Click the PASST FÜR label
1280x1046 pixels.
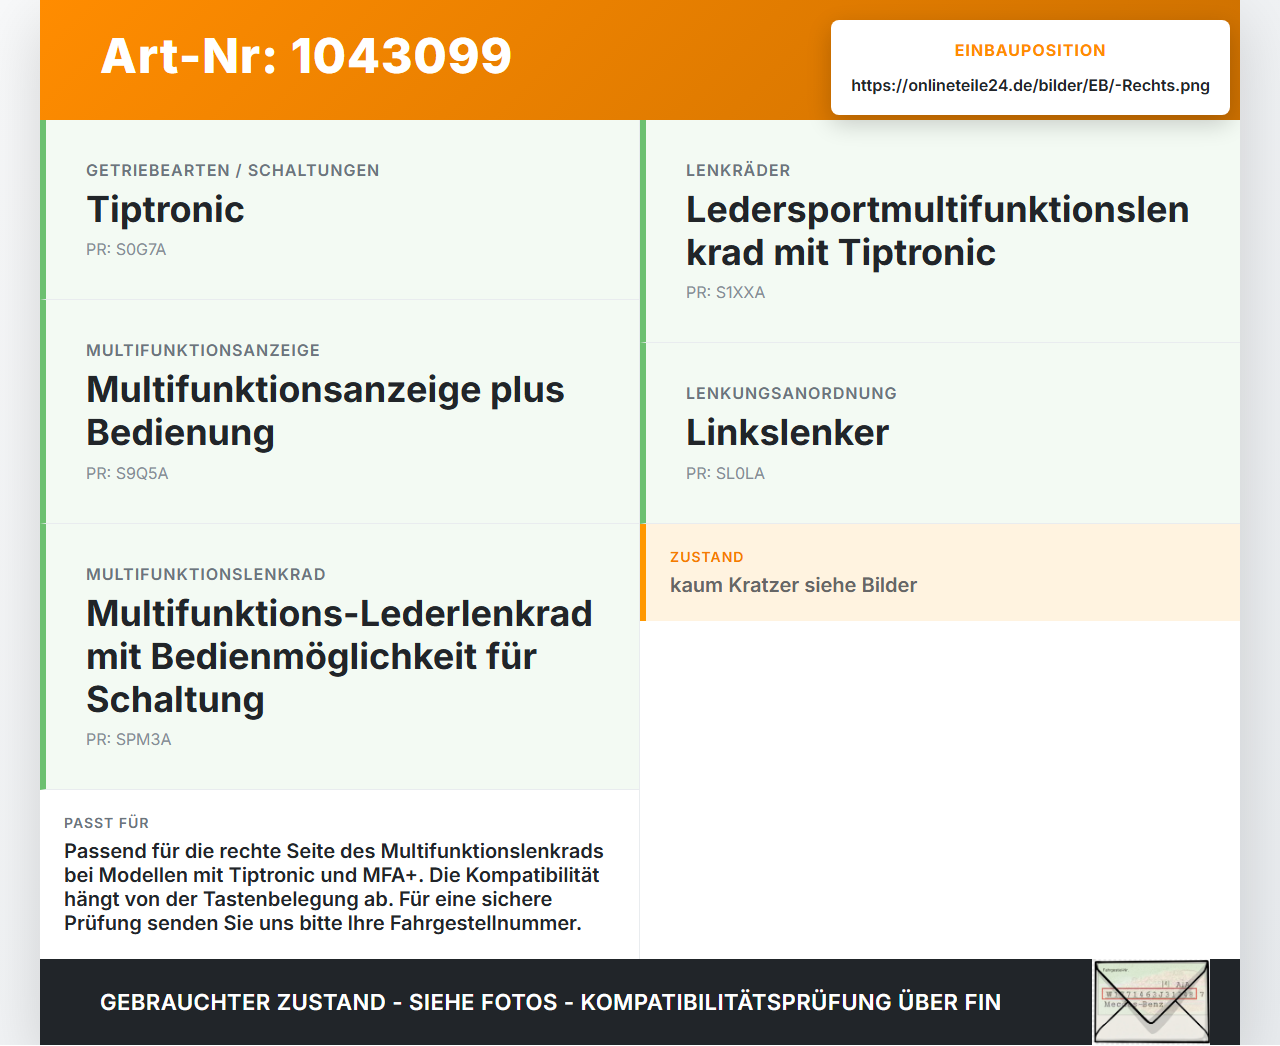107,823
